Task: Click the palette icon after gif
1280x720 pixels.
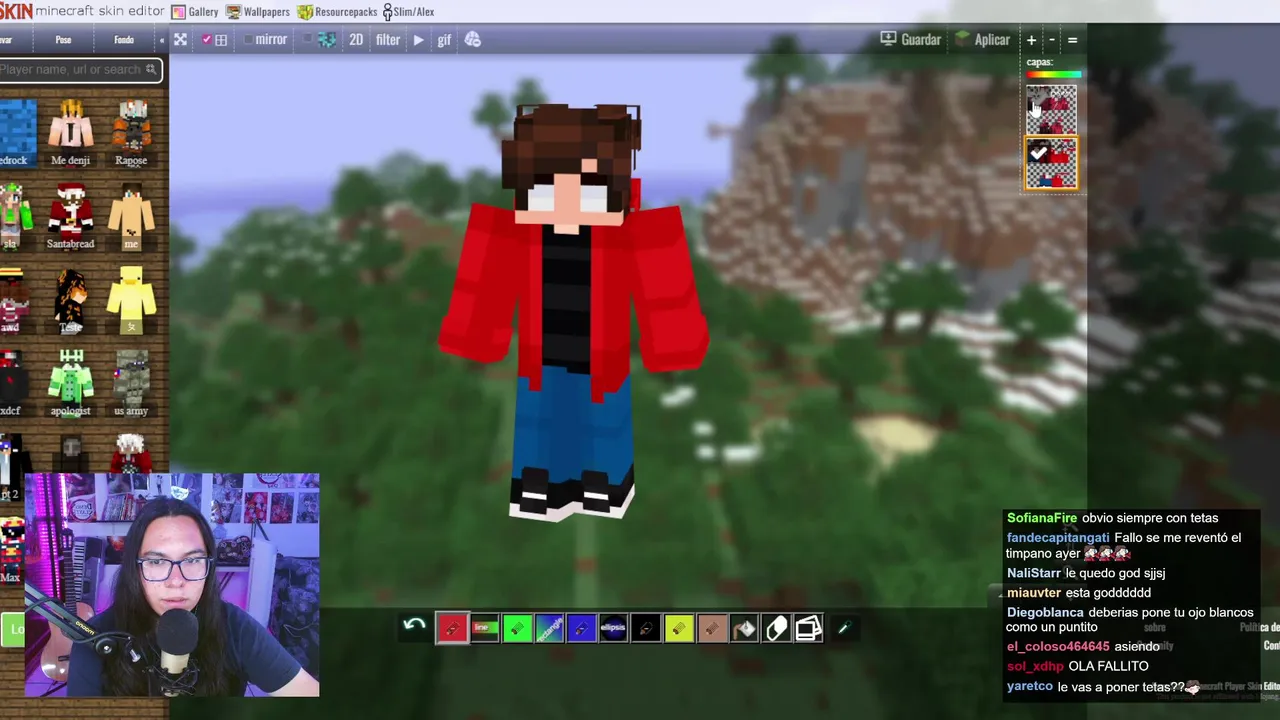Action: click(x=473, y=40)
